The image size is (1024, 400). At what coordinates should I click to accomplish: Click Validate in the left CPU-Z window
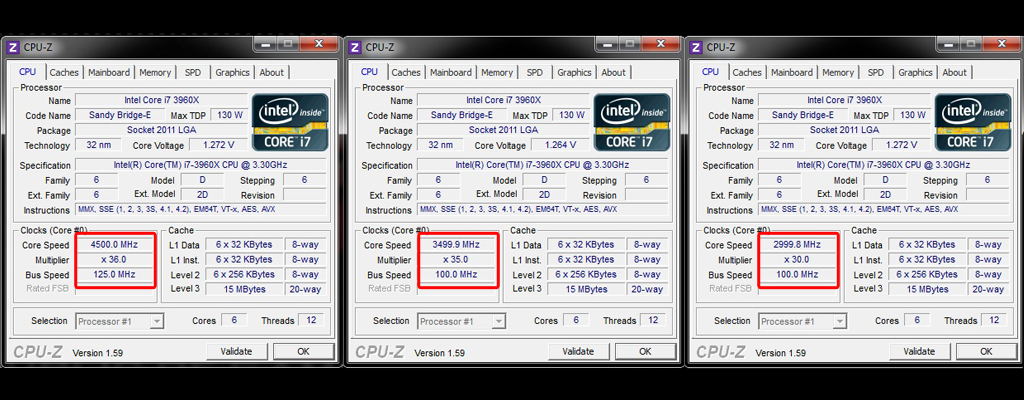tap(236, 352)
